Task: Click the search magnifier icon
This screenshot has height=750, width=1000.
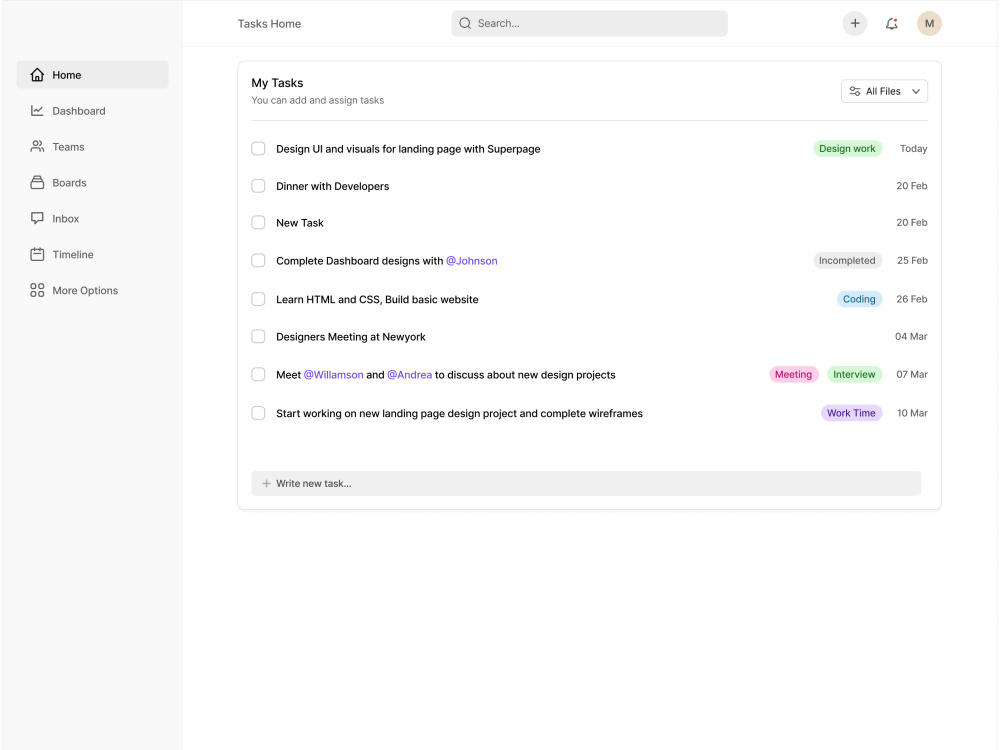Action: (465, 24)
